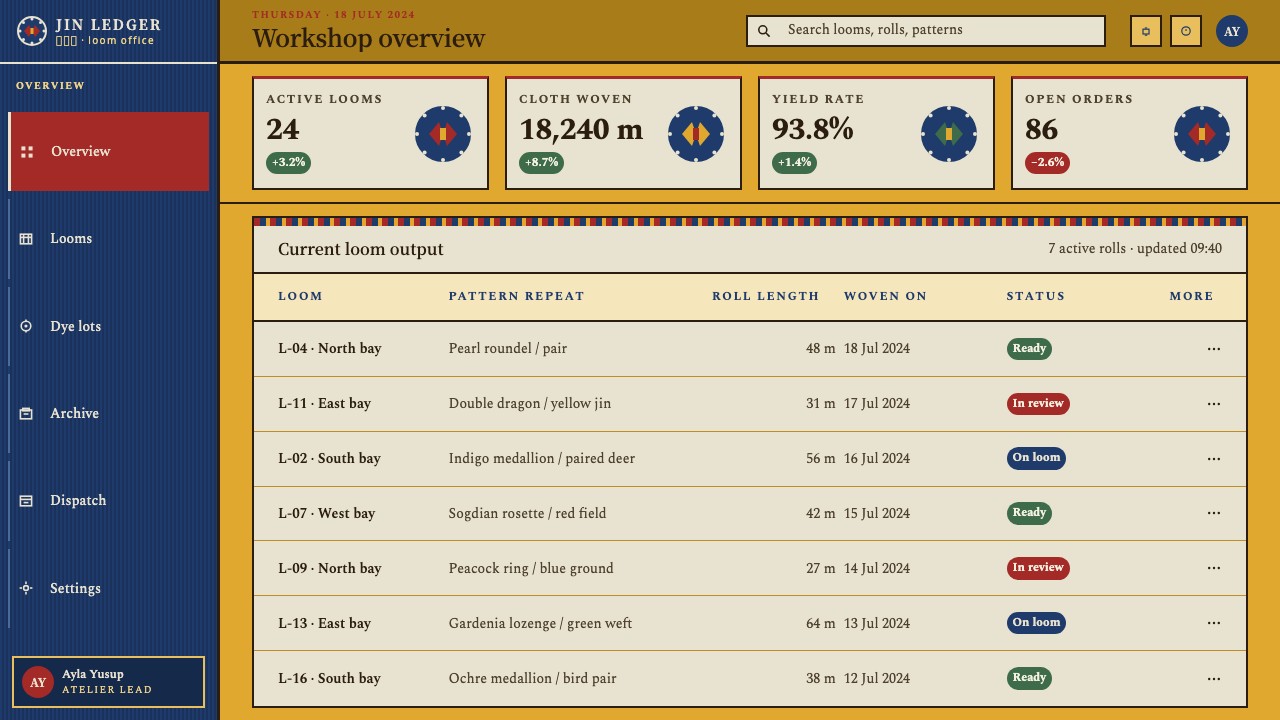Click the Active Looms roundel emblem
The width and height of the screenshot is (1280, 720).
coord(443,134)
